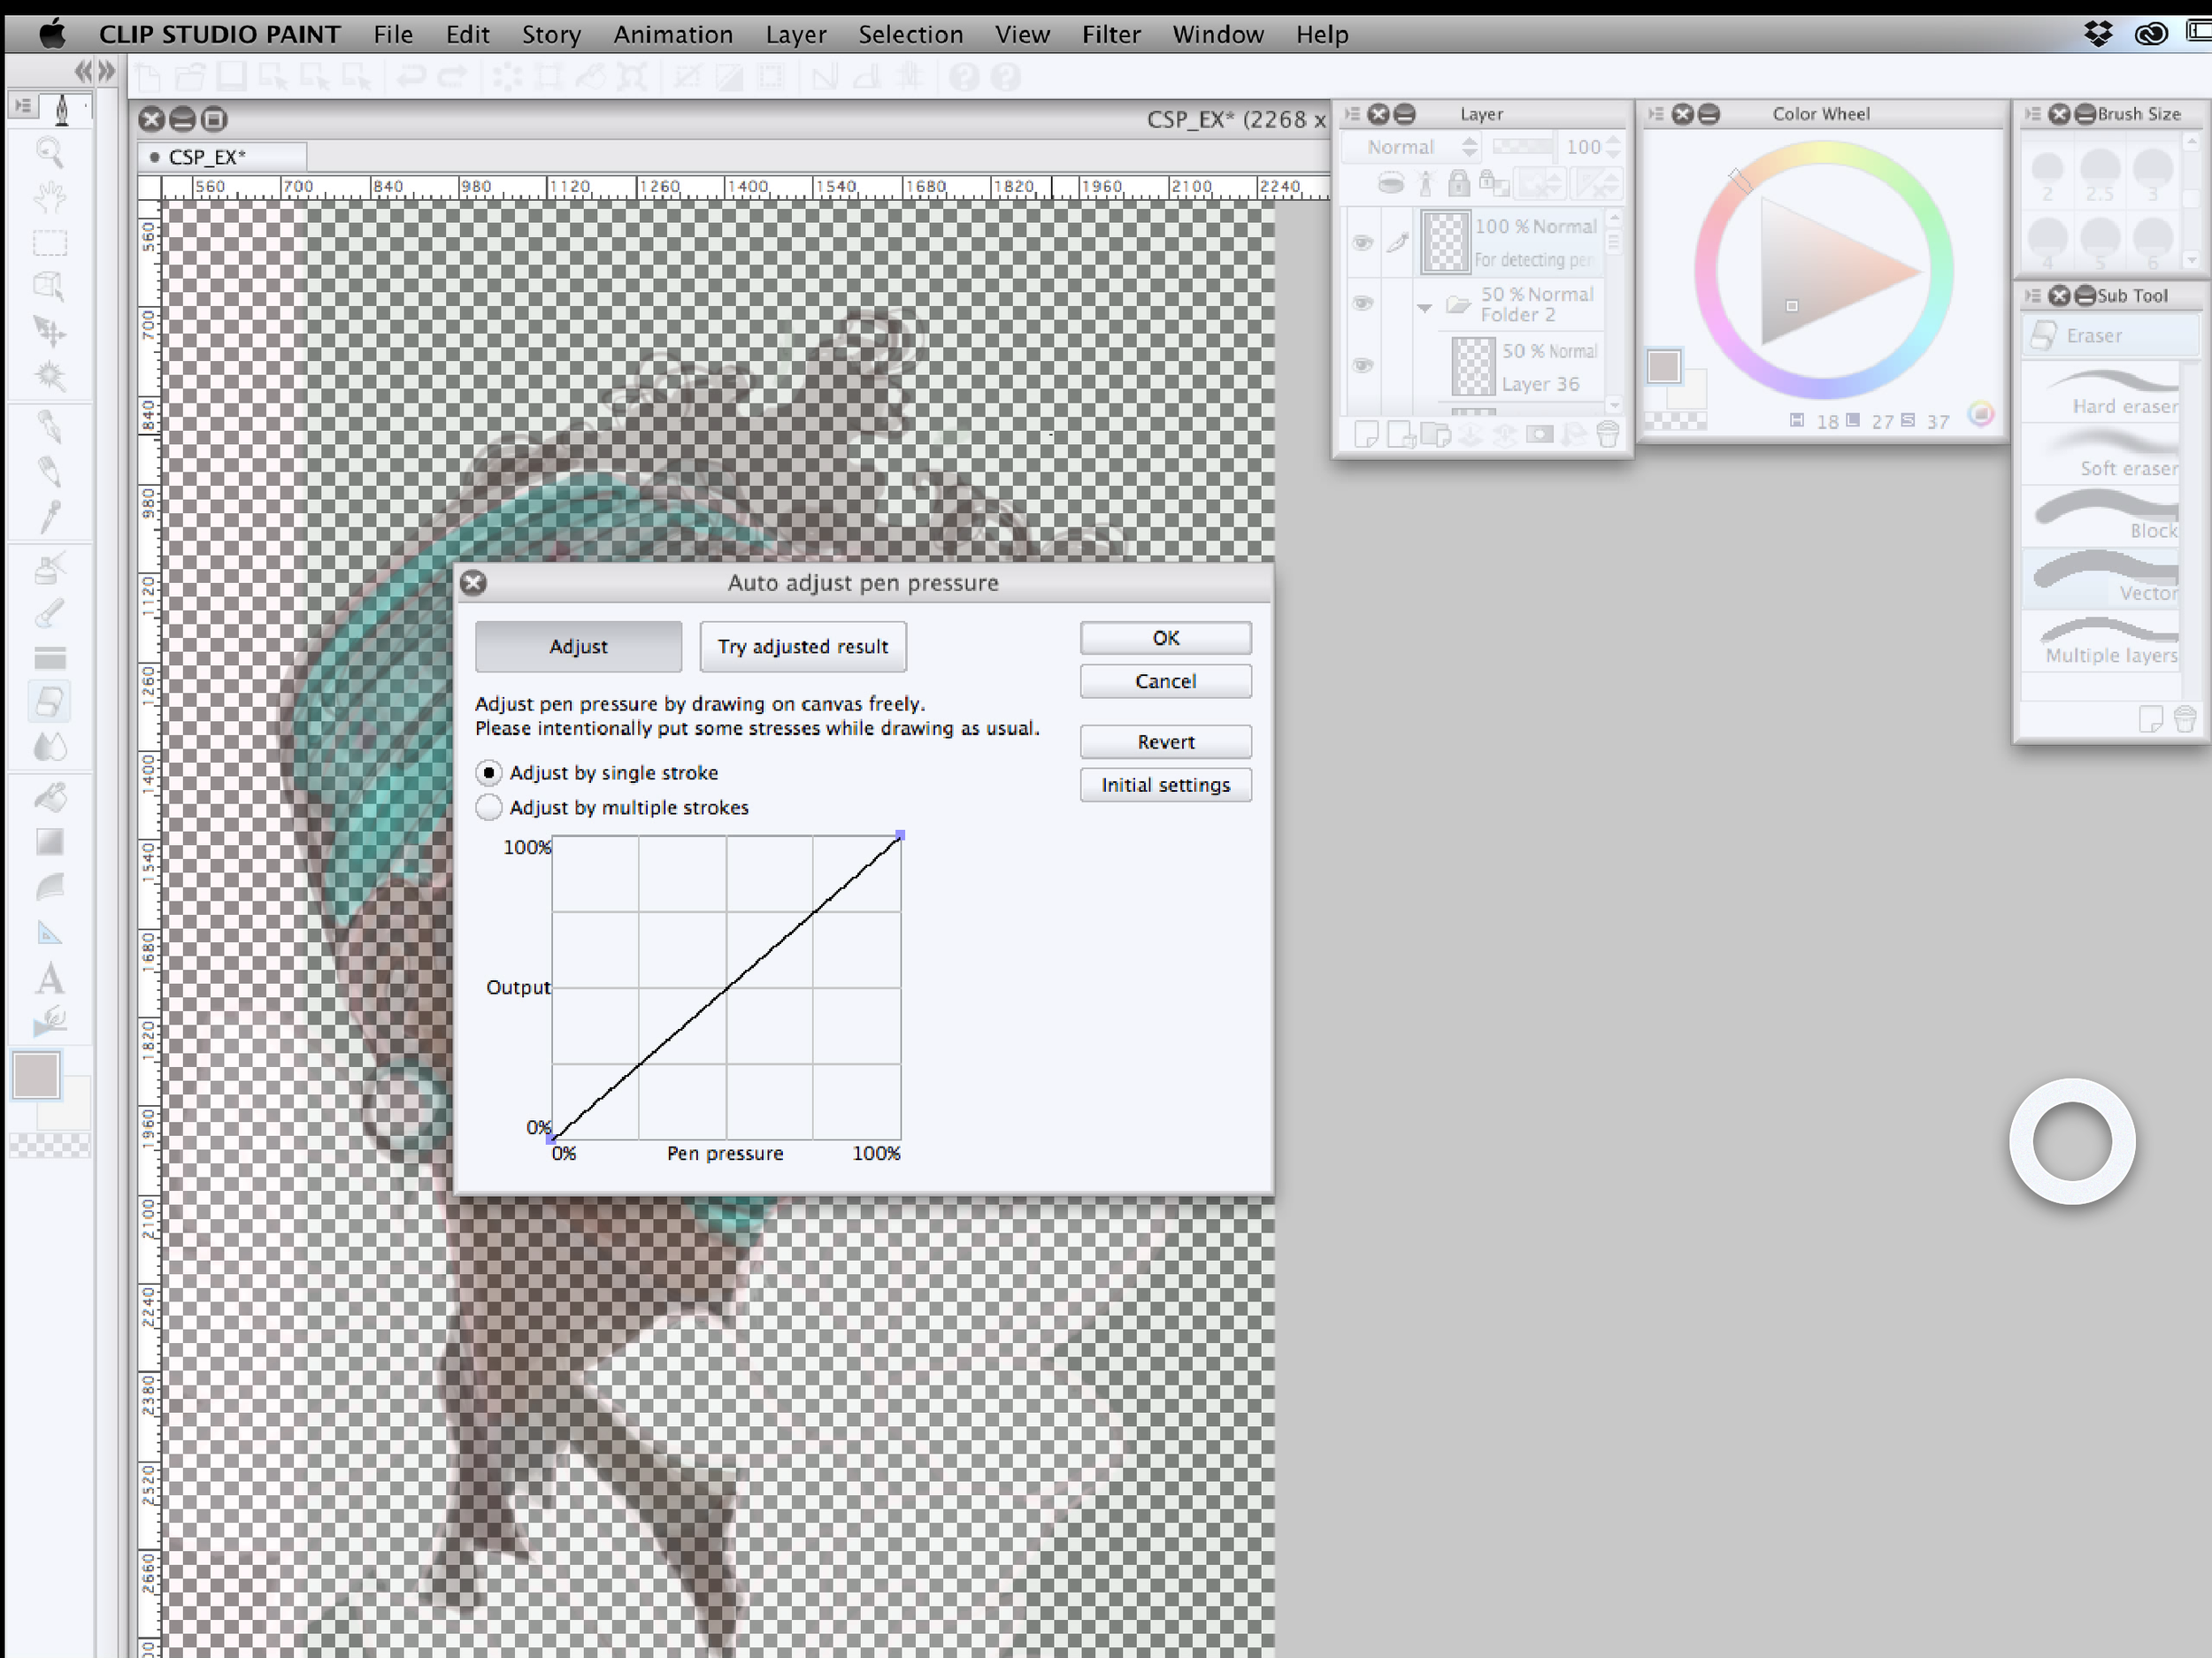Select the Eraser tool in toolbox
The width and height of the screenshot is (2212, 1658).
[50, 702]
